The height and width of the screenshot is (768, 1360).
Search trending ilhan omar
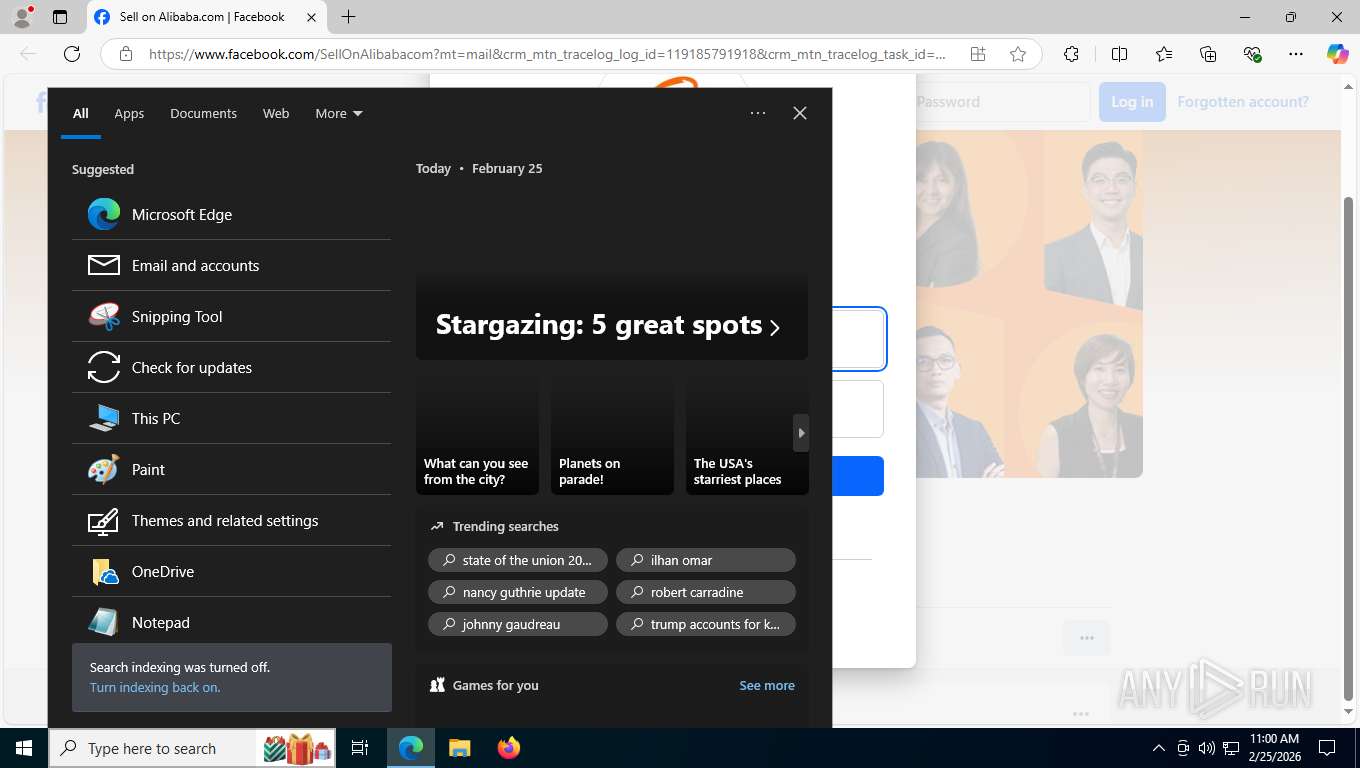point(706,560)
